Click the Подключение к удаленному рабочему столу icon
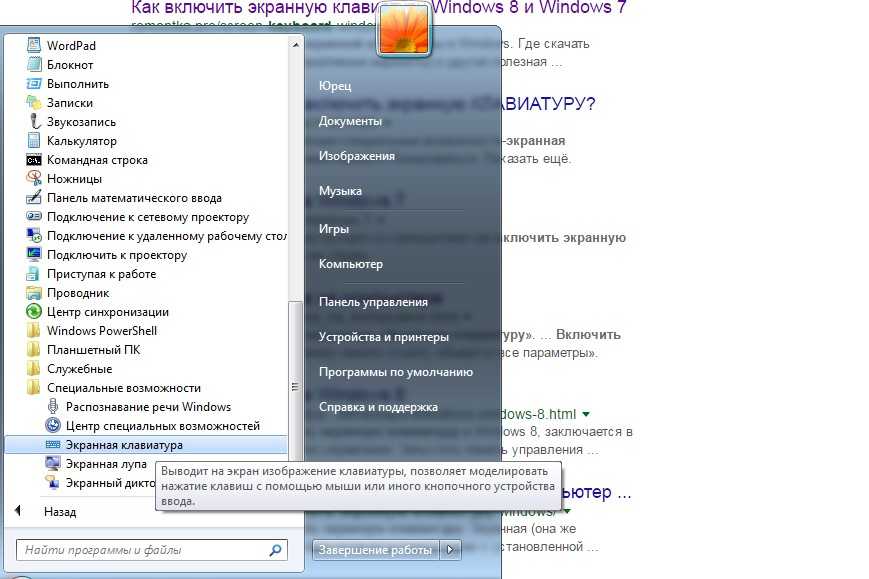Viewport: 869px width, 579px height. tap(34, 235)
